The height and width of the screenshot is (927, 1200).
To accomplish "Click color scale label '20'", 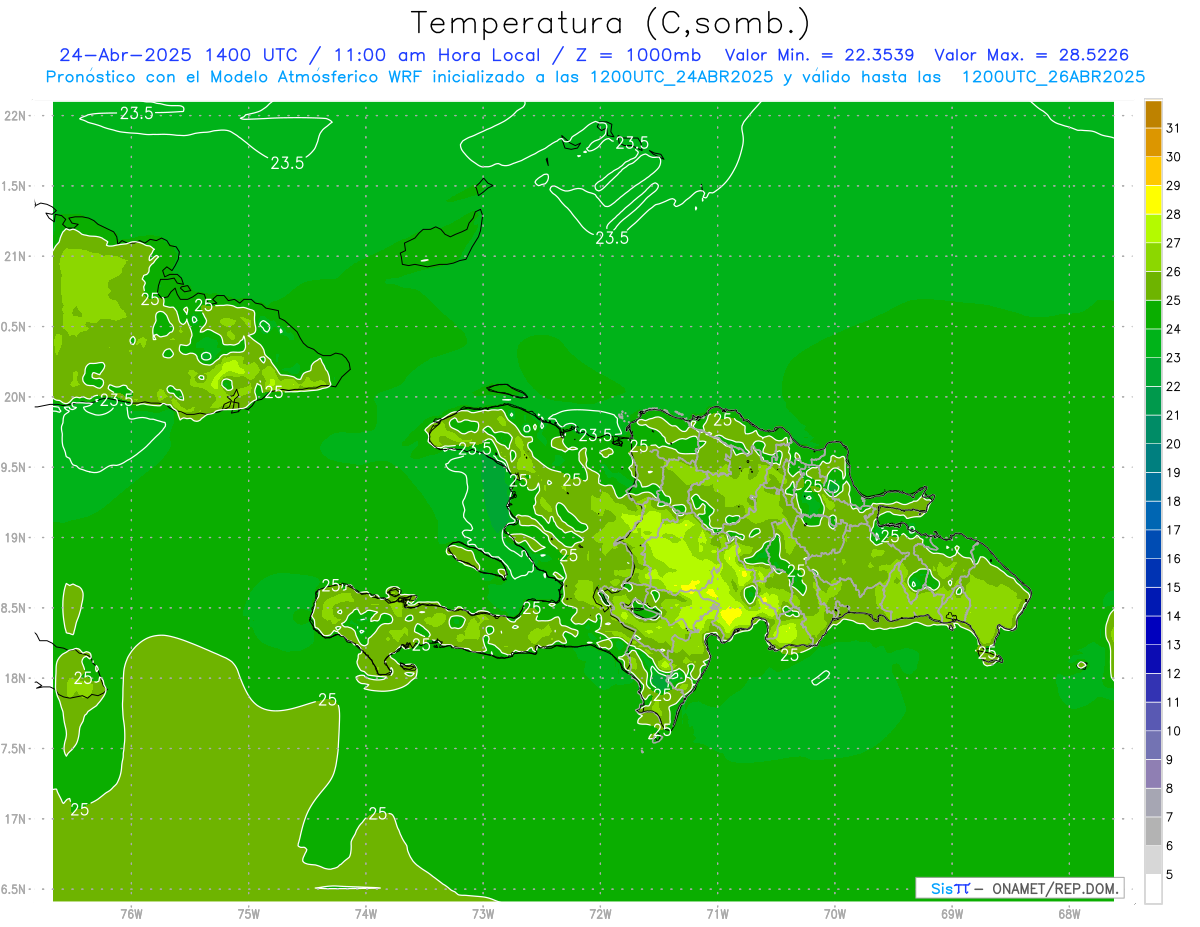I will tap(1174, 444).
